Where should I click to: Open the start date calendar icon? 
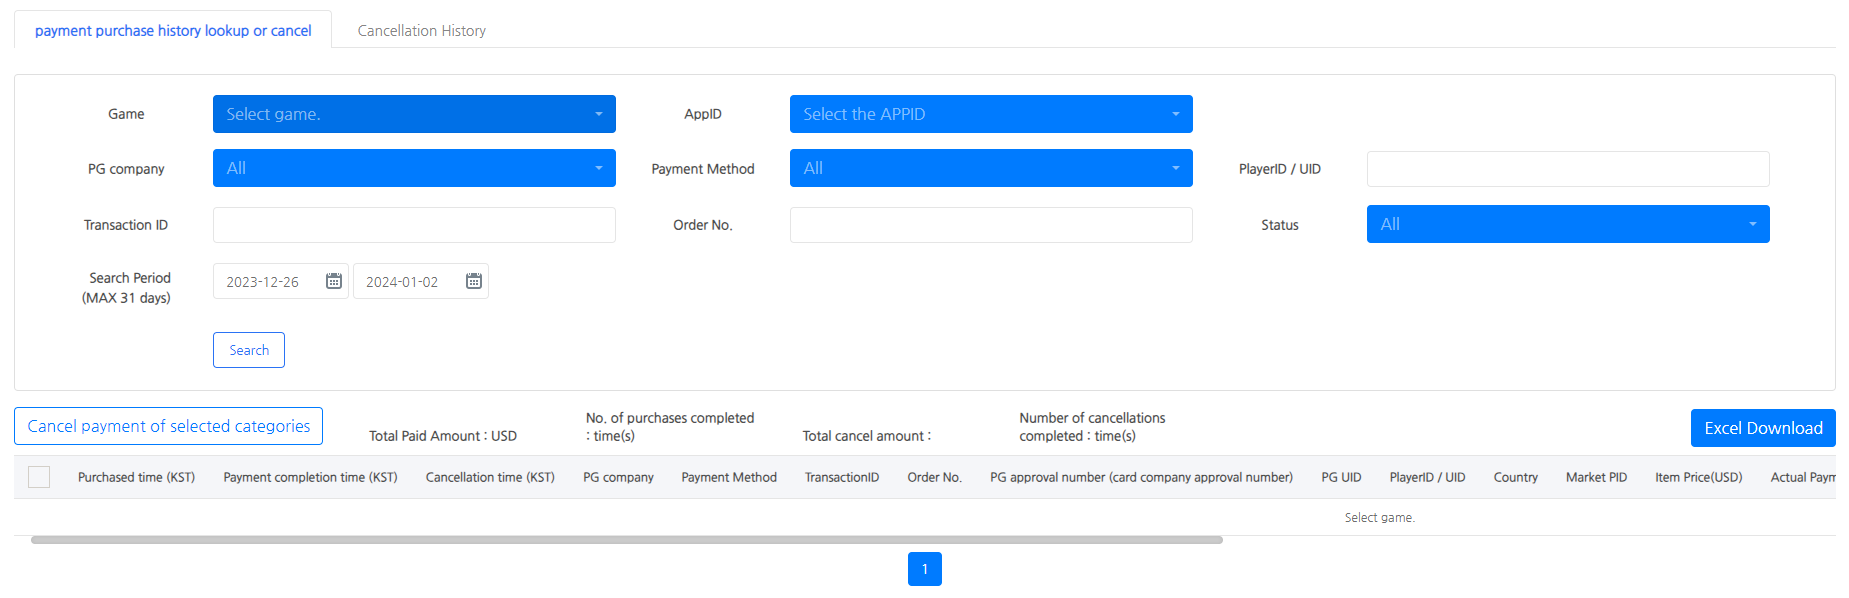[x=334, y=281]
